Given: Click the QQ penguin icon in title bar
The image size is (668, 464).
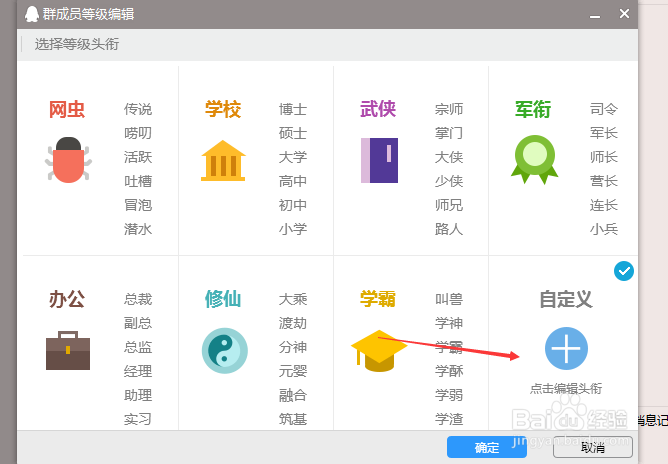Looking at the screenshot, I should 32,14.
